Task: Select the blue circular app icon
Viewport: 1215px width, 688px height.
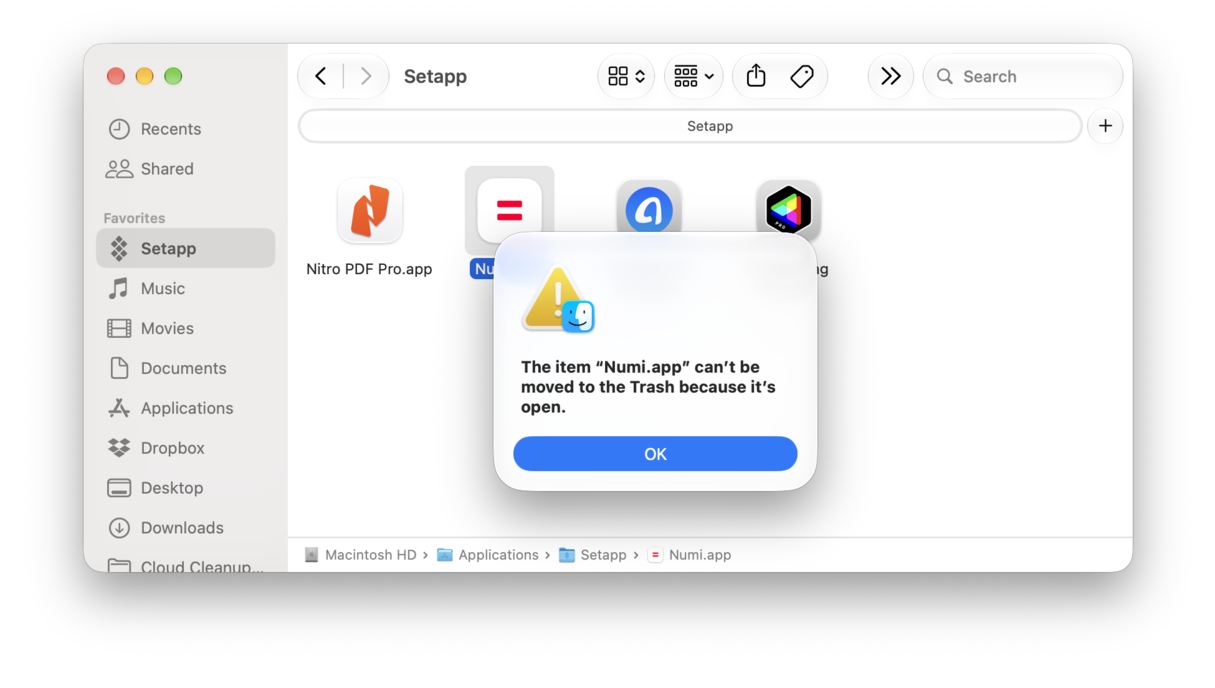Action: point(649,210)
